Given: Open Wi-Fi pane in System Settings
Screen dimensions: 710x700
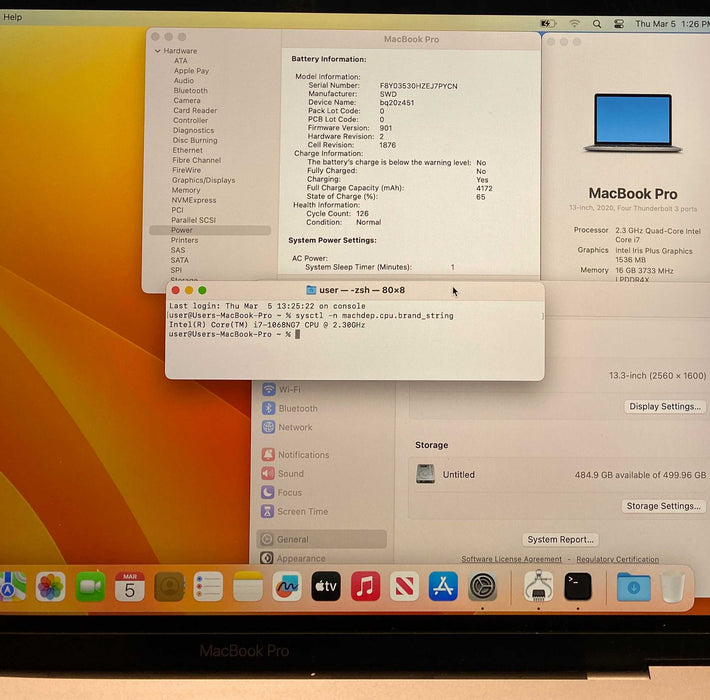Looking at the screenshot, I should coord(281,389).
